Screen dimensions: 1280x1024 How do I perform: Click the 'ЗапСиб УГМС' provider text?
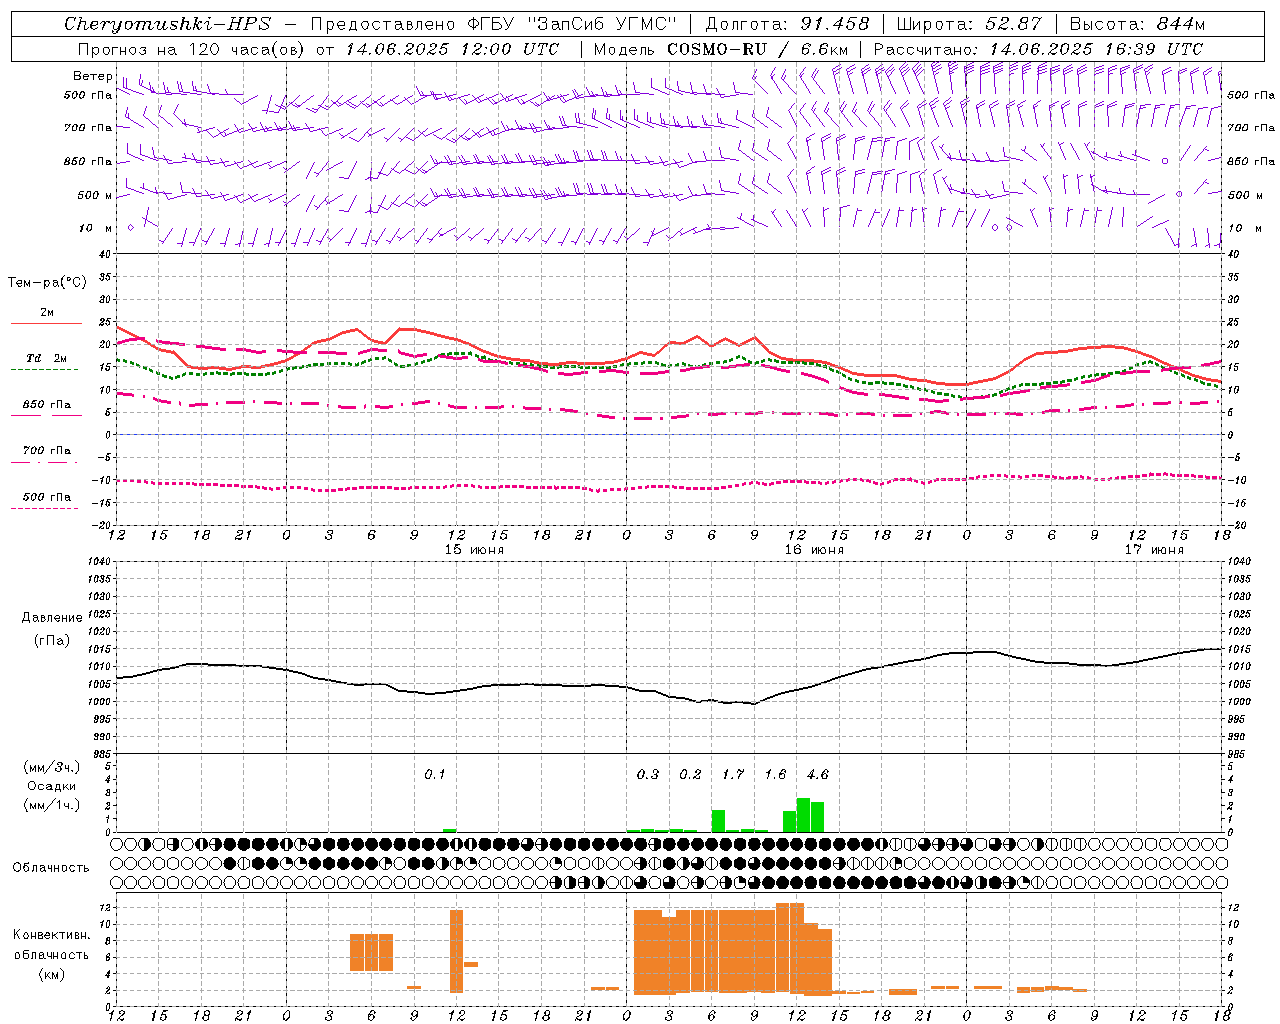click(602, 24)
